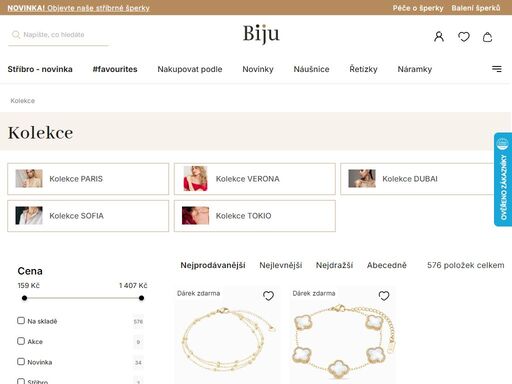Enable the Stříbro filter checkbox
The height and width of the screenshot is (384, 512).
(x=21, y=381)
